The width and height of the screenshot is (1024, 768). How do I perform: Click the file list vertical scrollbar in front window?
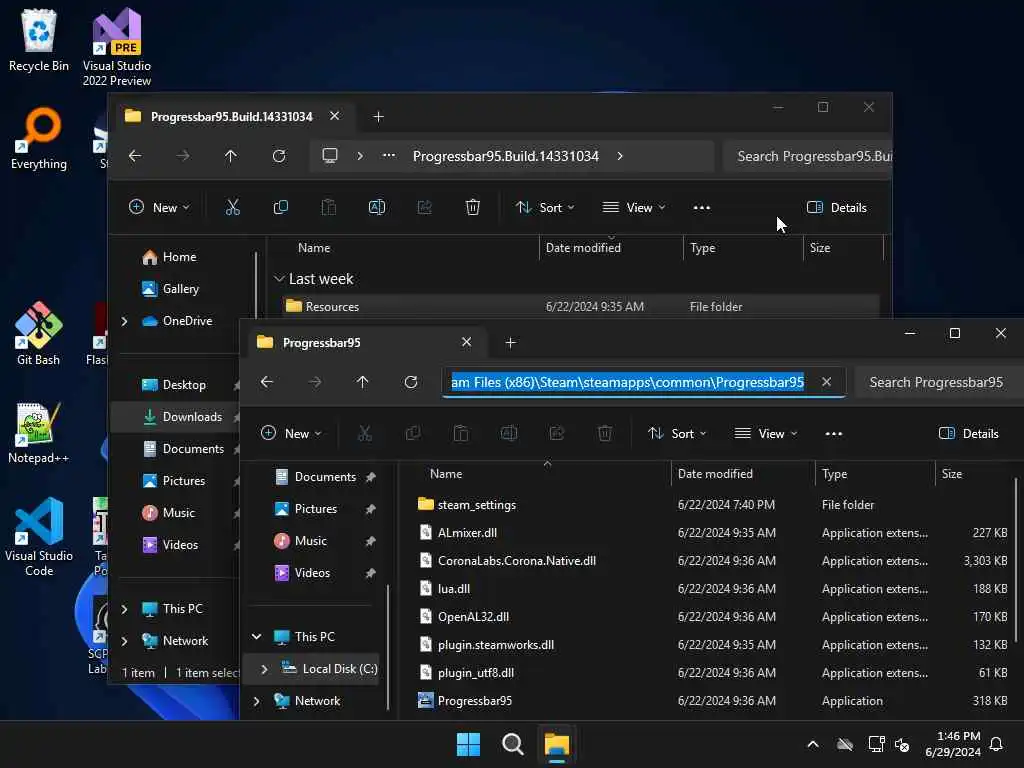1016,560
